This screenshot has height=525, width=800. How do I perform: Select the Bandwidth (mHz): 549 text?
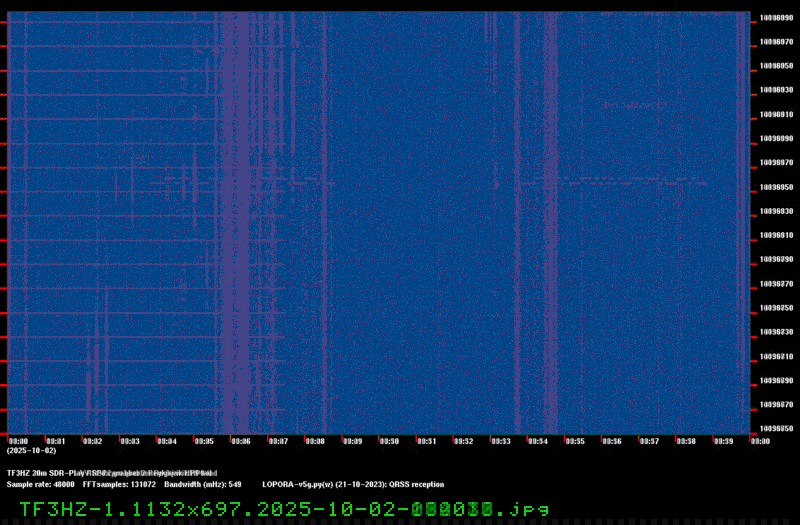point(204,484)
